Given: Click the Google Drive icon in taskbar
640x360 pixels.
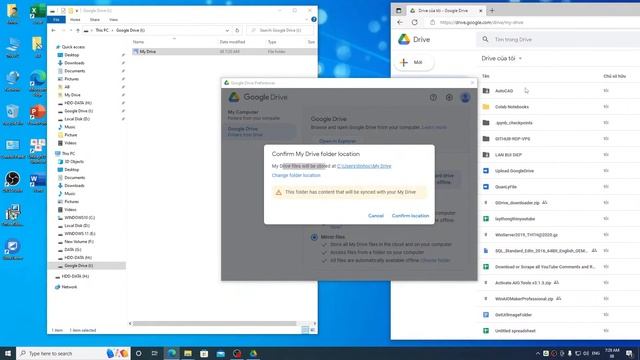Looking at the screenshot, I should (253, 353).
